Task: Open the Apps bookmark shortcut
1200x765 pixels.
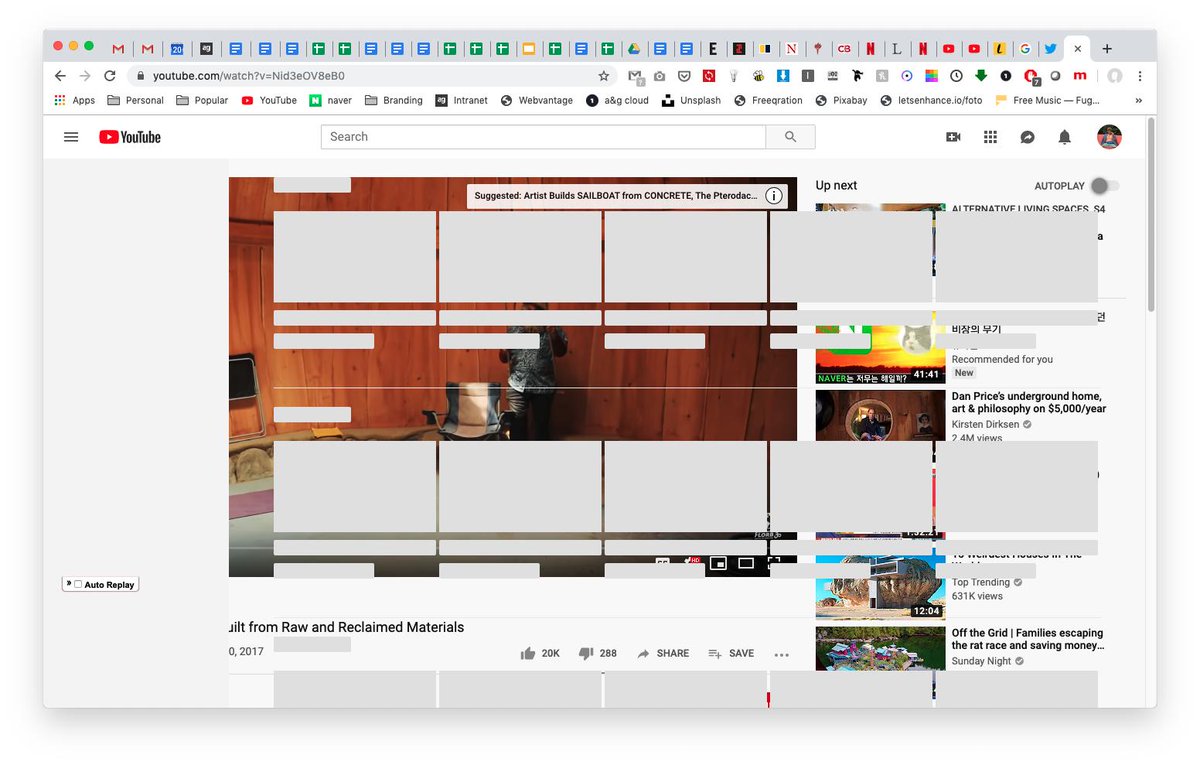Action: (74, 100)
